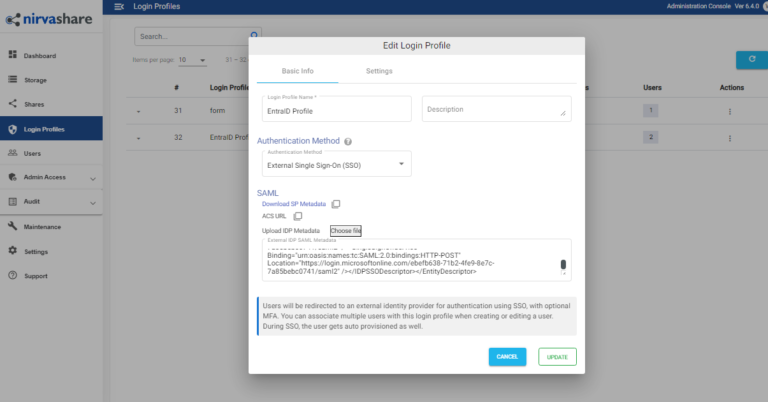Open Dashboard from the sidebar
768x402 pixels.
click(40, 55)
